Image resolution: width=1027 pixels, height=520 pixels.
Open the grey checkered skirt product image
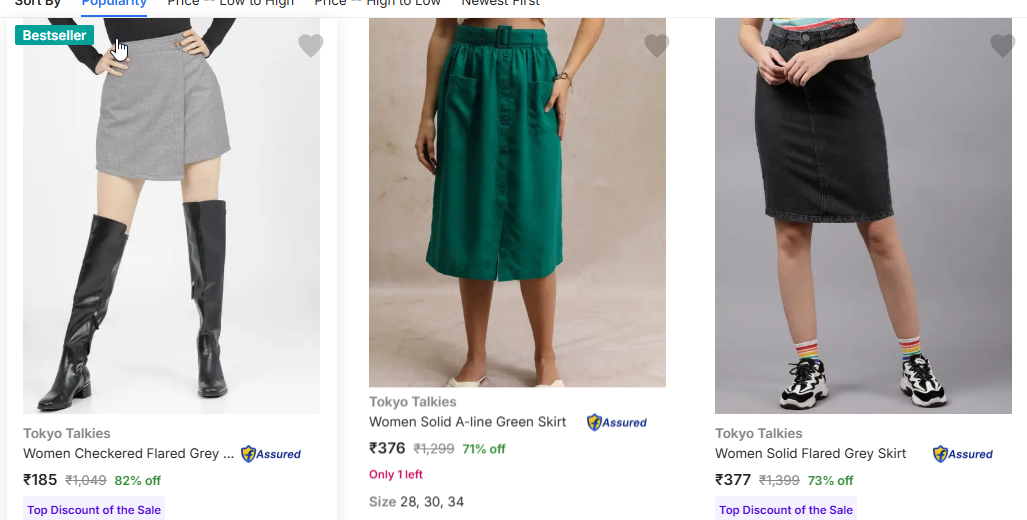(x=171, y=220)
